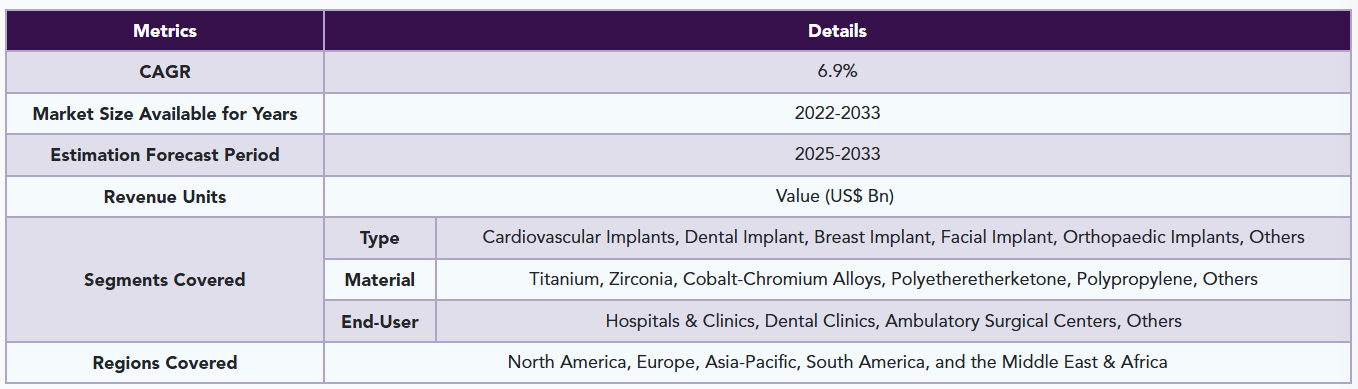Select the Regions Covered label
The image size is (1358, 389).
(165, 363)
